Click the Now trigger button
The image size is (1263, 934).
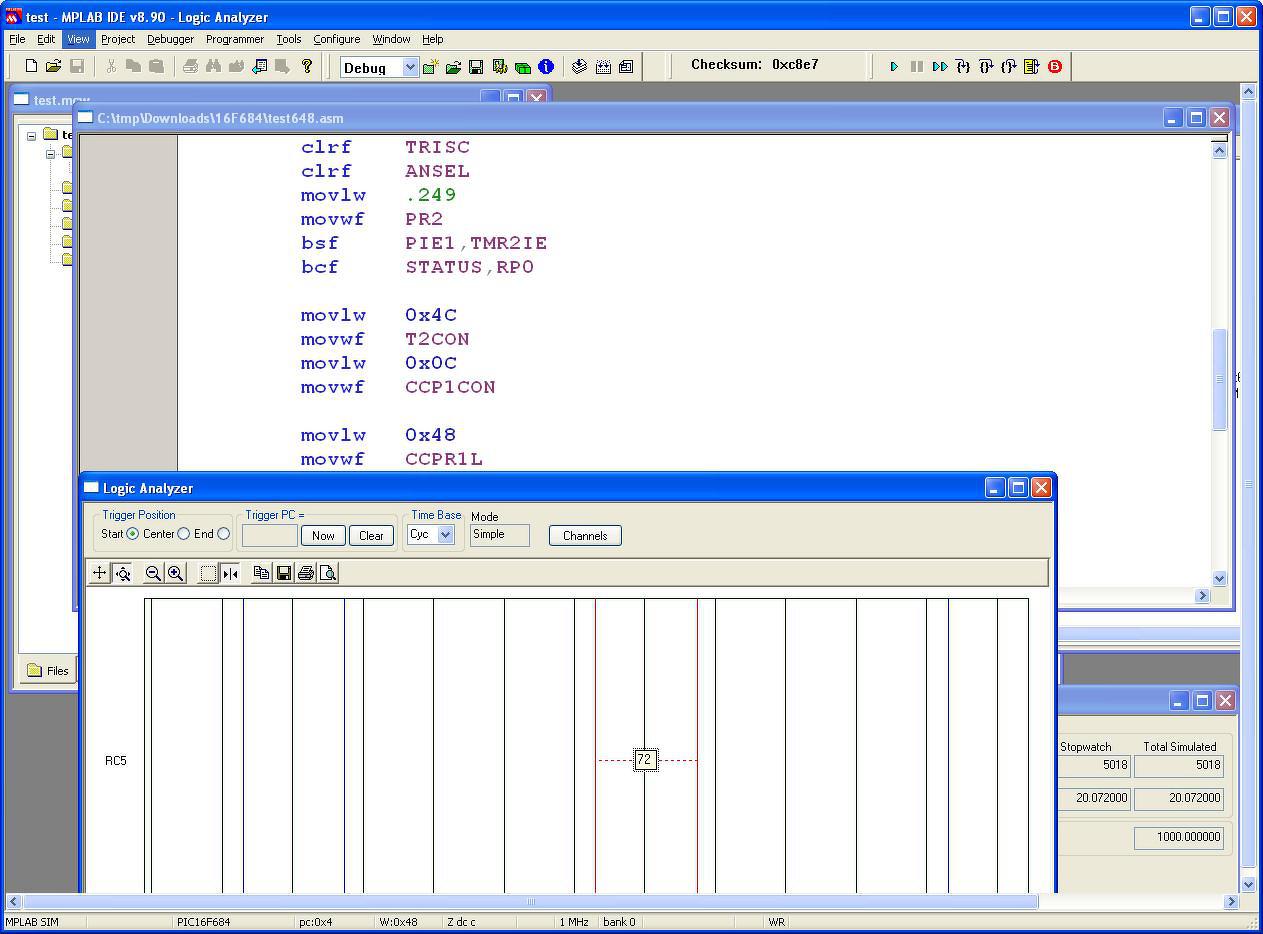tap(323, 536)
